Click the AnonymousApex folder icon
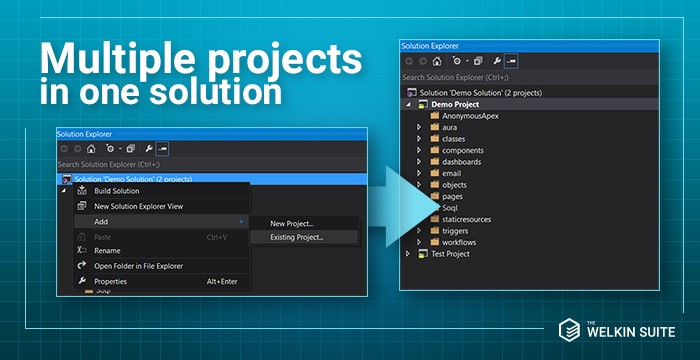The image size is (700, 360). pos(435,116)
